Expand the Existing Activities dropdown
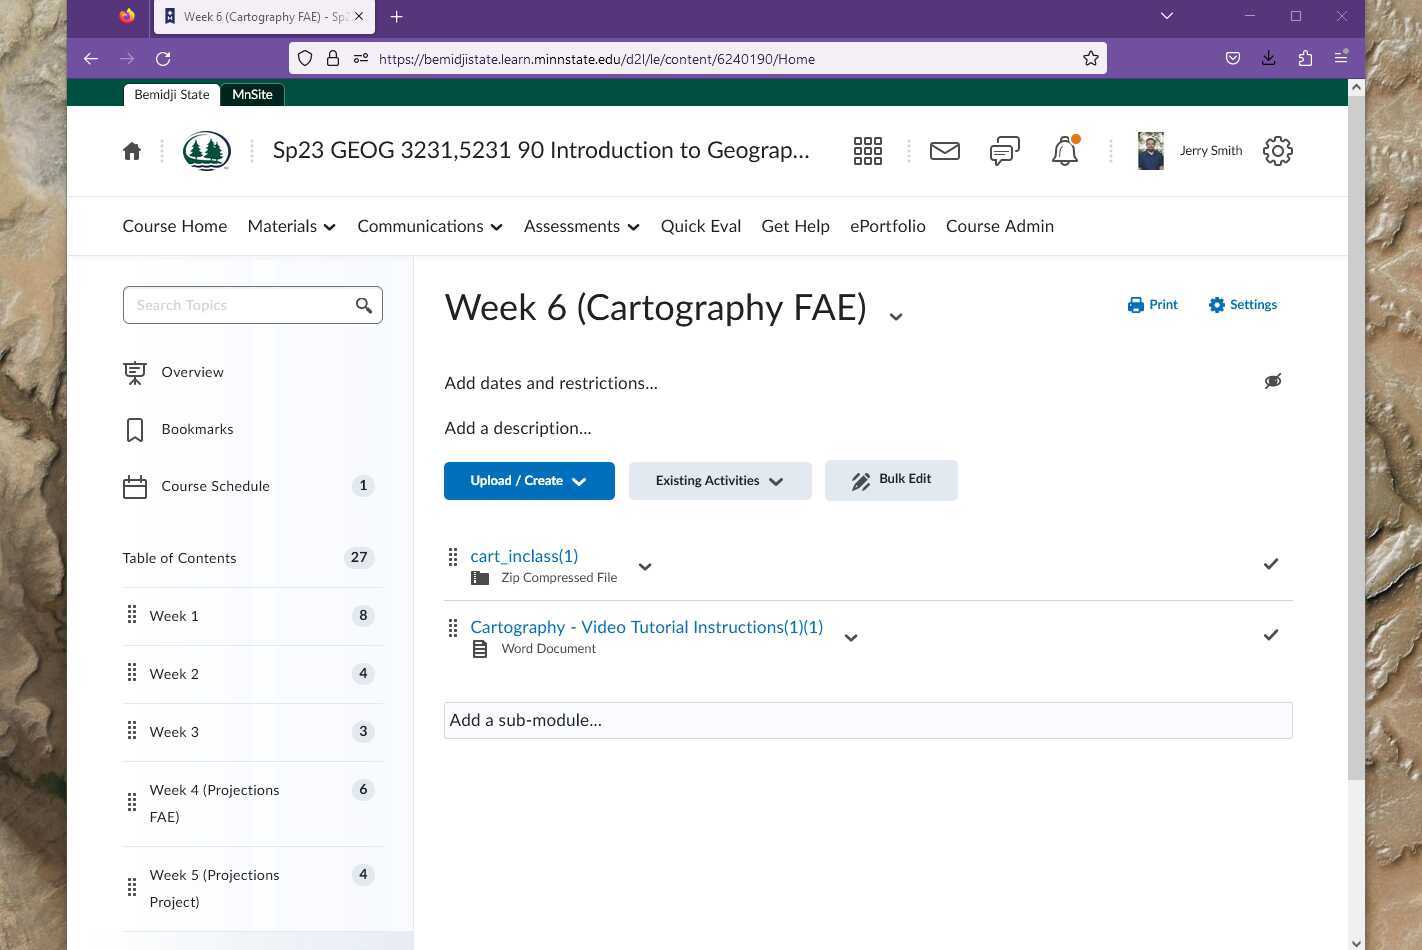1422x950 pixels. 719,481
